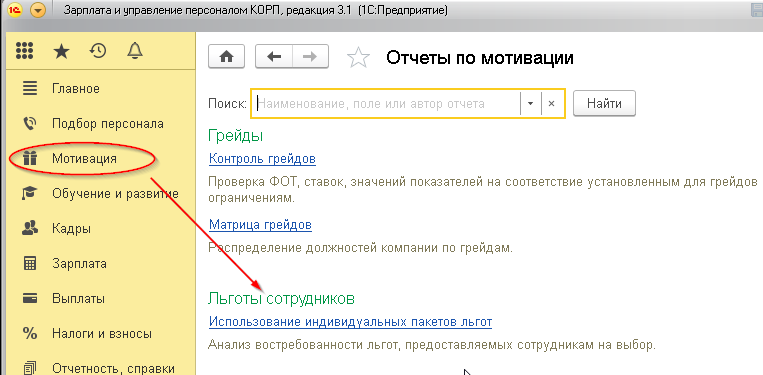Click the Отчетность, справки documents icon

pos(30,368)
